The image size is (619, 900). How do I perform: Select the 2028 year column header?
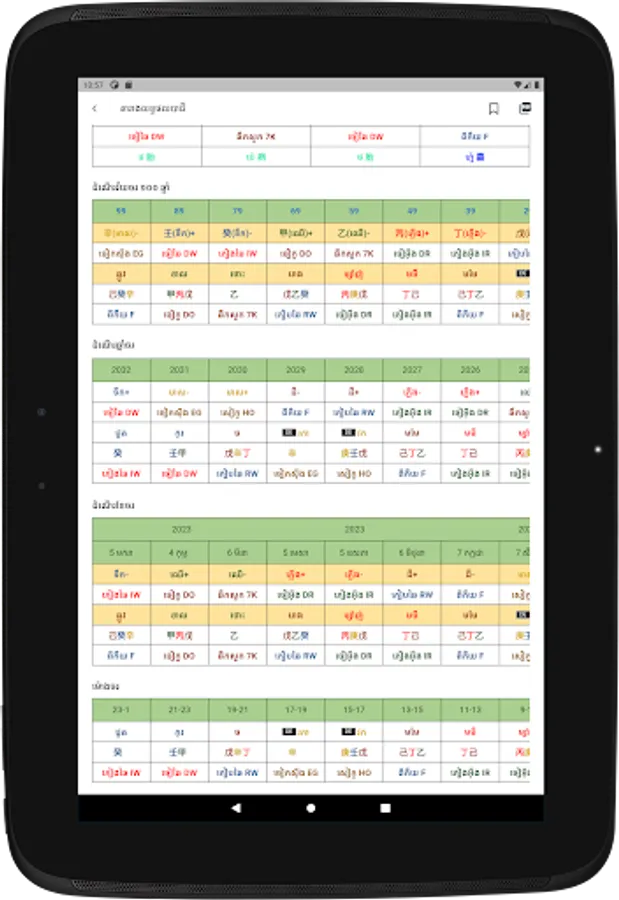(x=354, y=370)
